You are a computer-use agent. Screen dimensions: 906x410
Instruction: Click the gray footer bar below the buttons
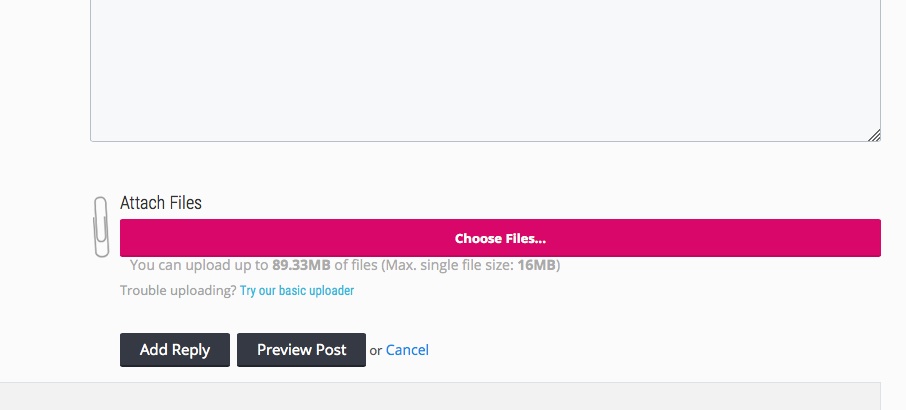click(x=440, y=396)
